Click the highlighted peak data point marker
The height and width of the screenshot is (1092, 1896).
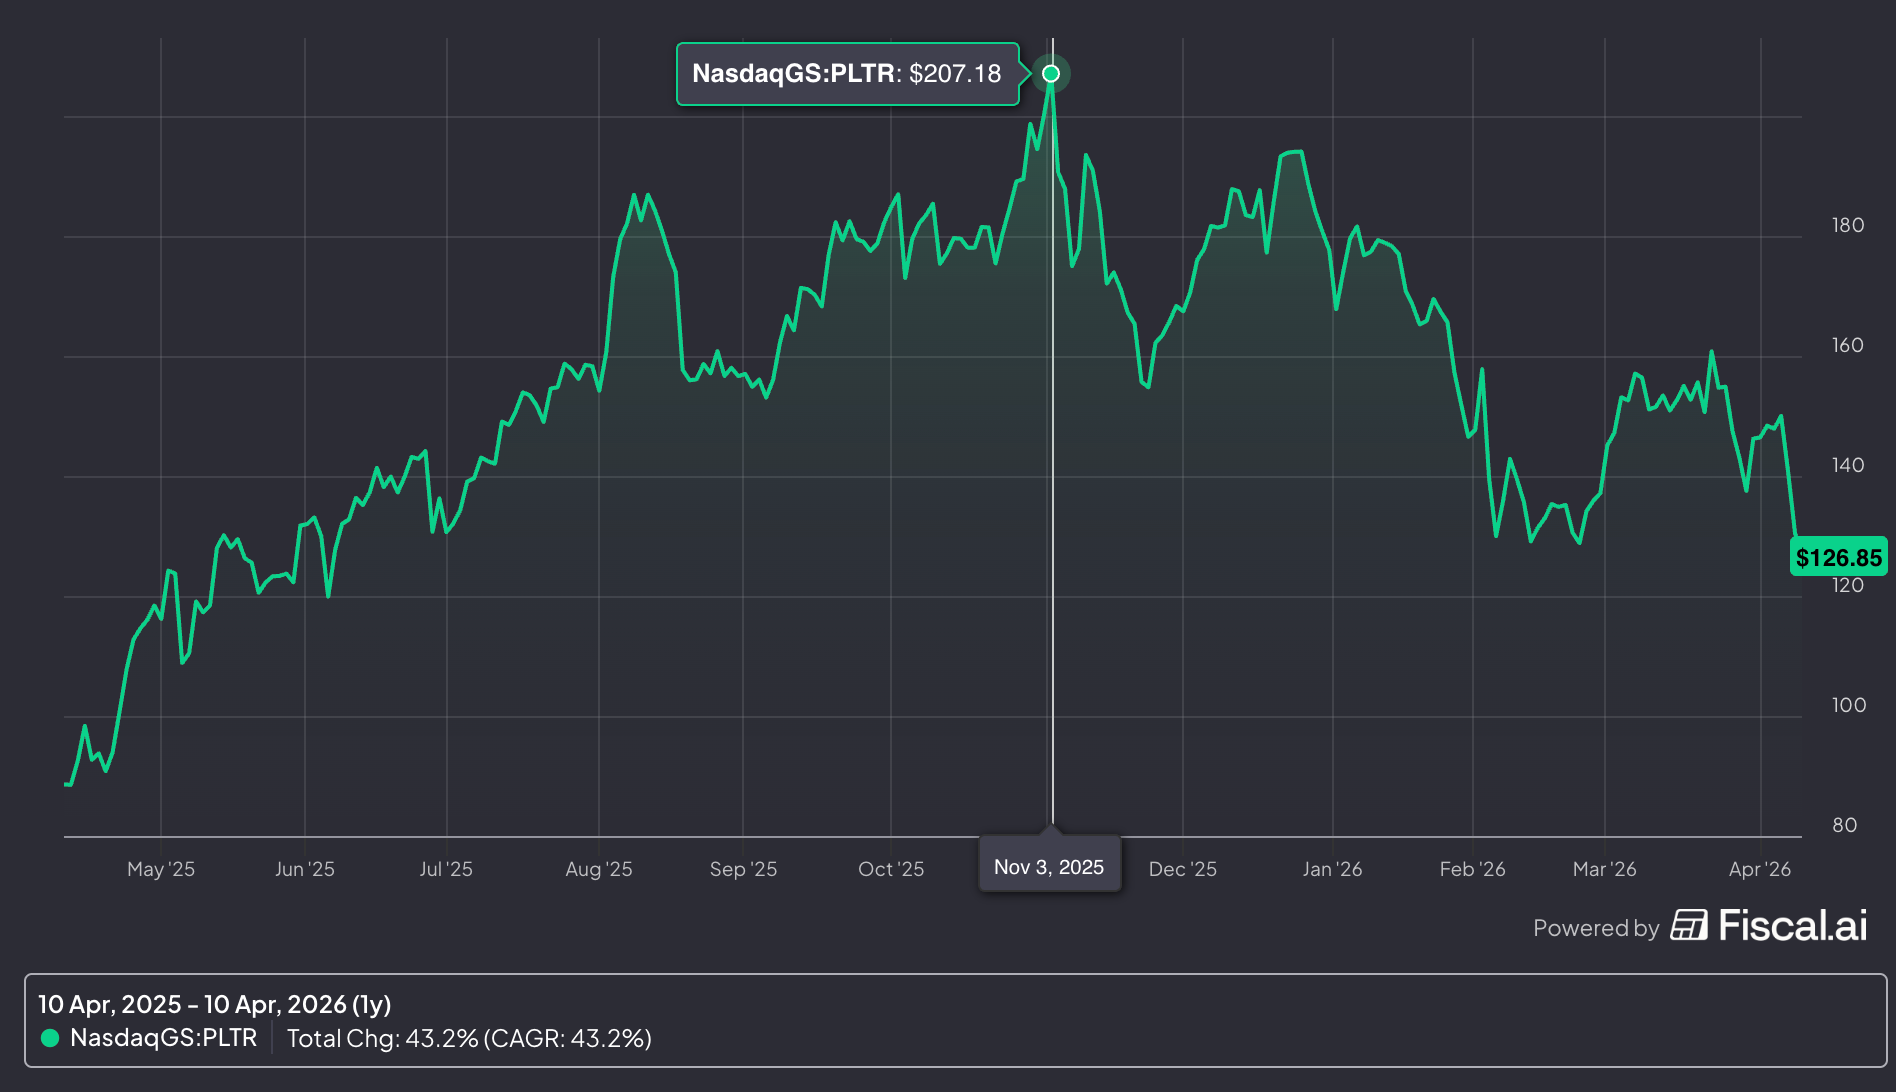pyautogui.click(x=1051, y=73)
